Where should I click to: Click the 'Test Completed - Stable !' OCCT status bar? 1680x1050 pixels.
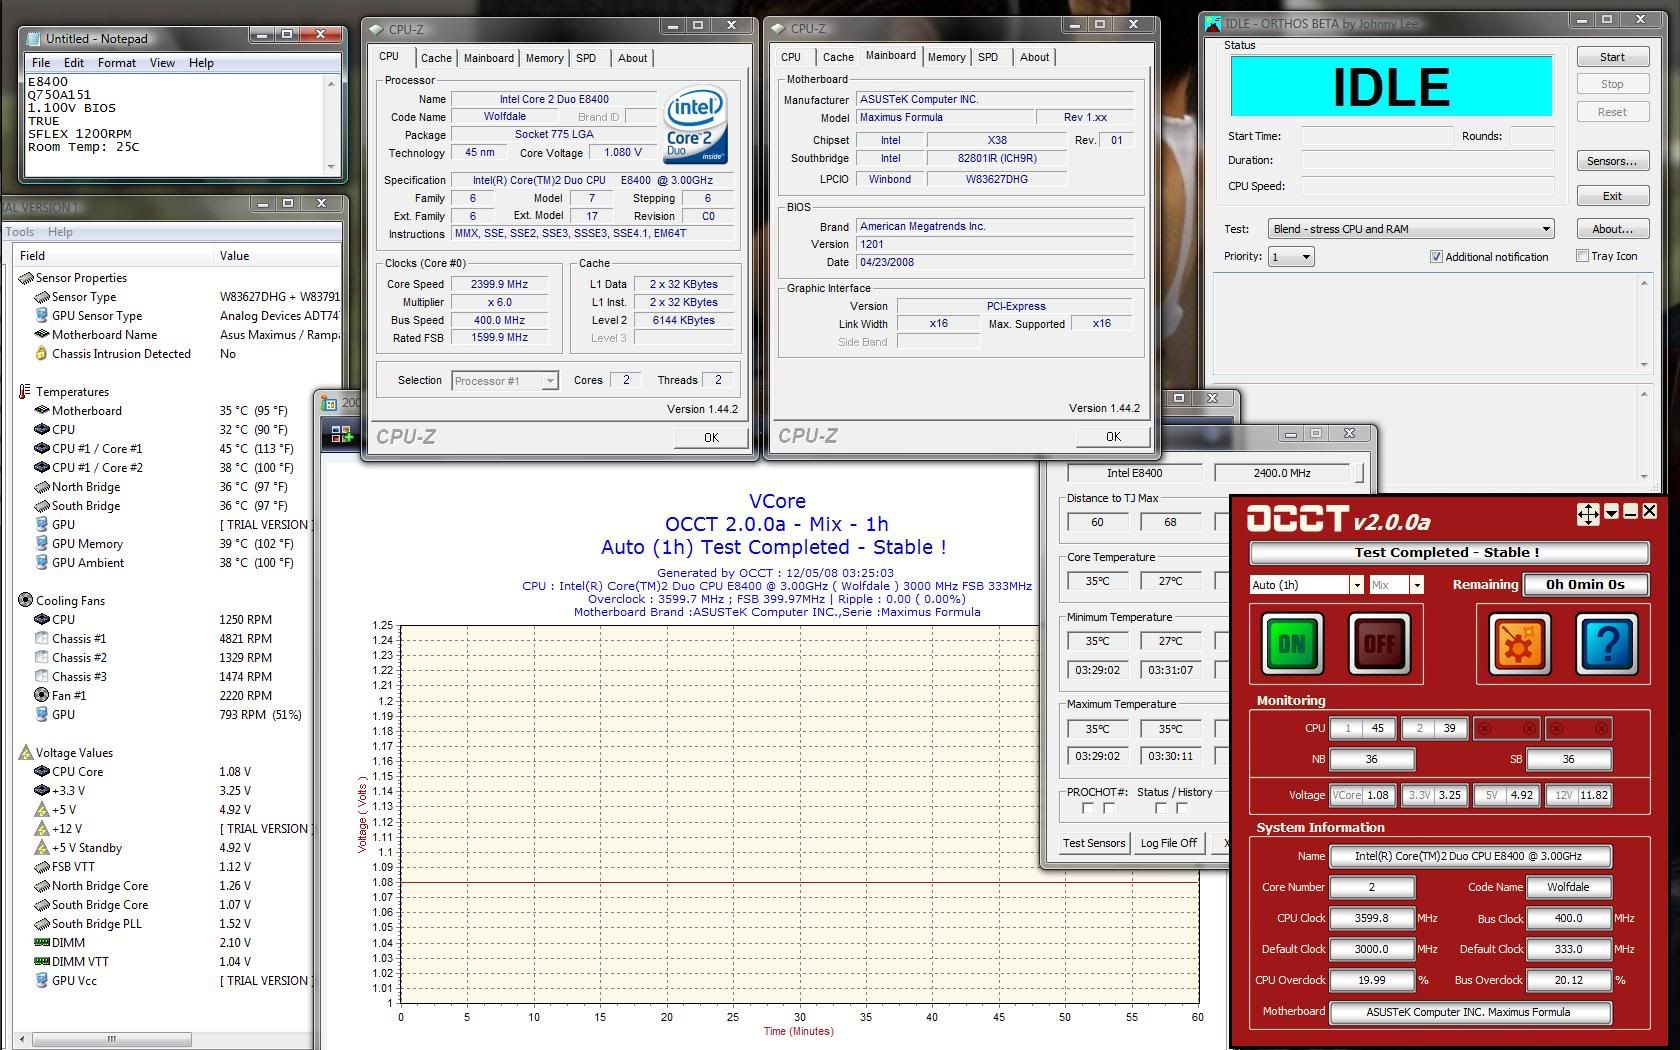pos(1448,552)
